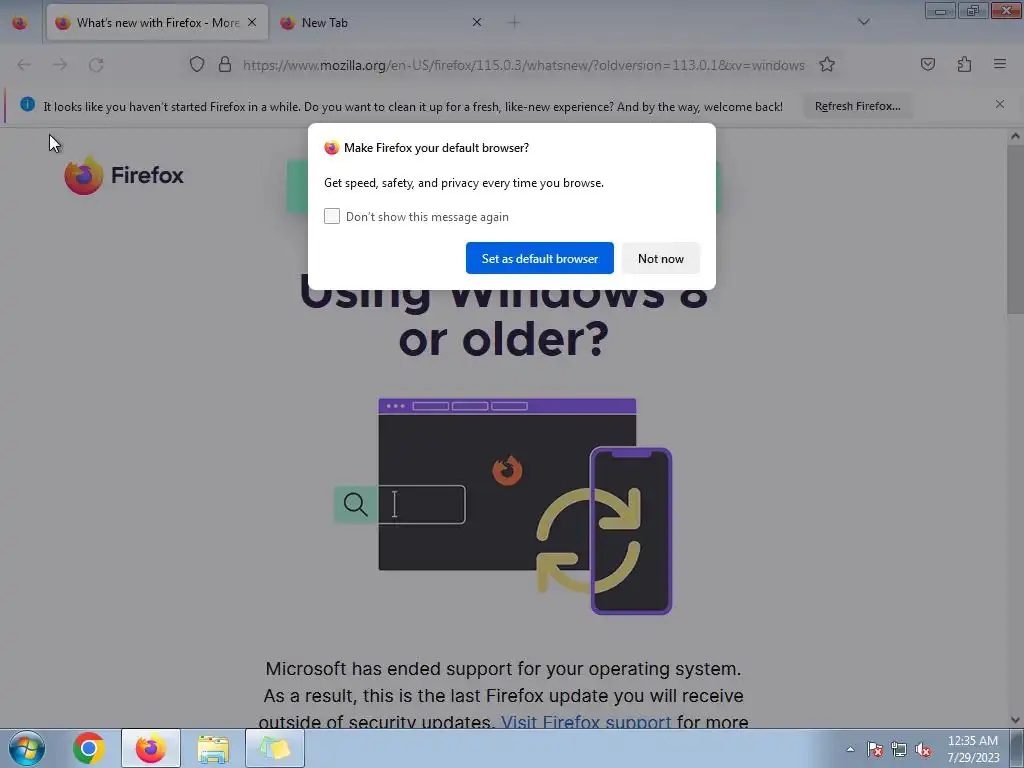The image size is (1024, 768).
Task: Click the page vertical scrollbar thumb
Action: pyautogui.click(x=1015, y=230)
